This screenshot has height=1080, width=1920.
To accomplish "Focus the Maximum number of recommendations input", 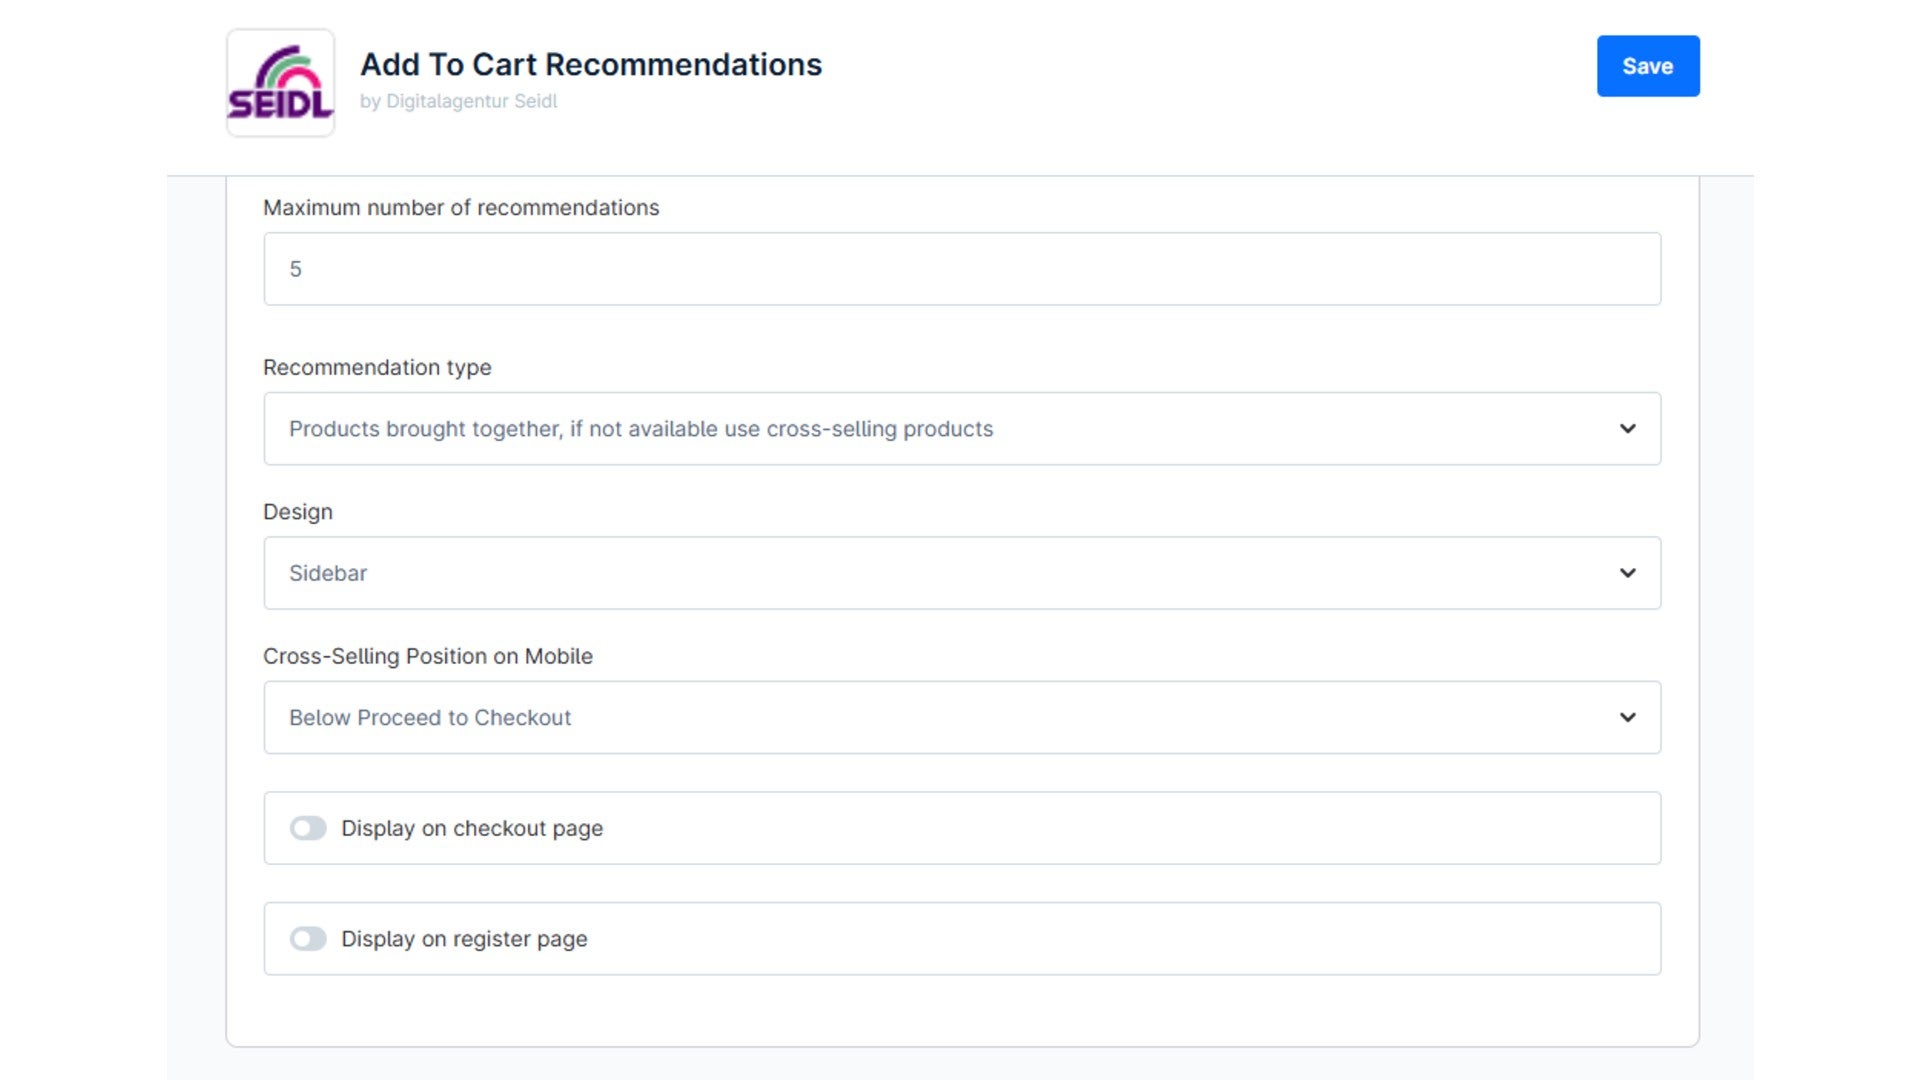I will 962,269.
